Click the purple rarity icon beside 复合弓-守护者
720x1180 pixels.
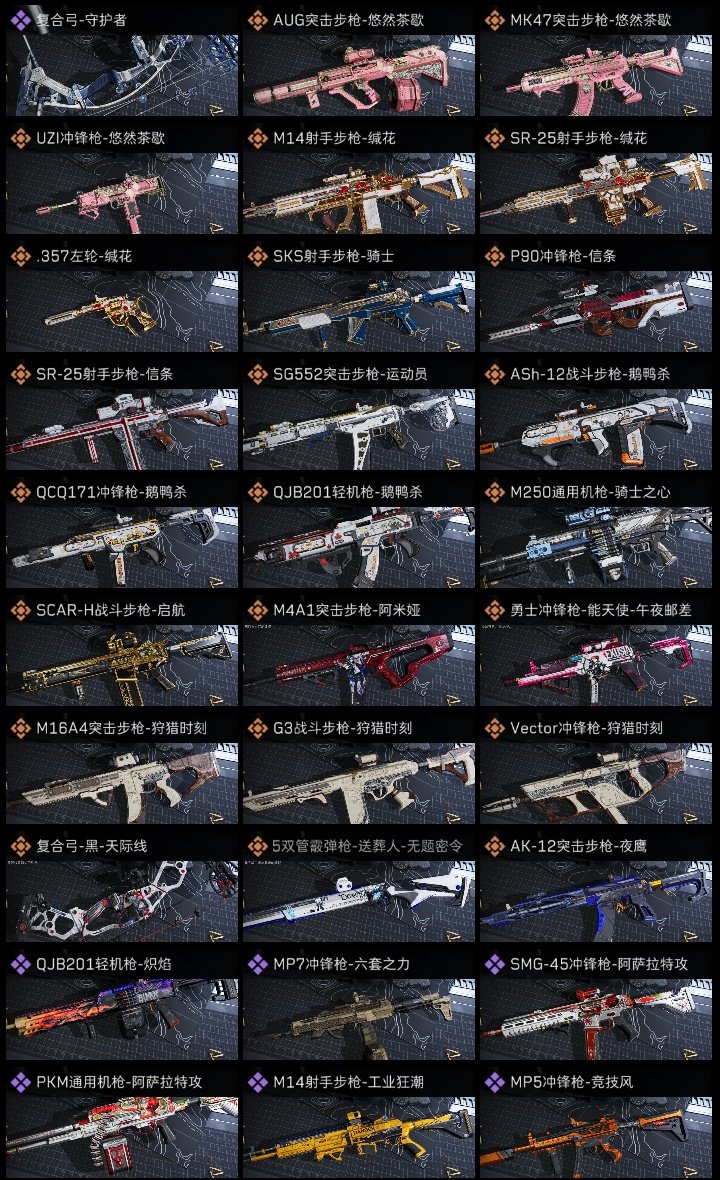pos(20,20)
